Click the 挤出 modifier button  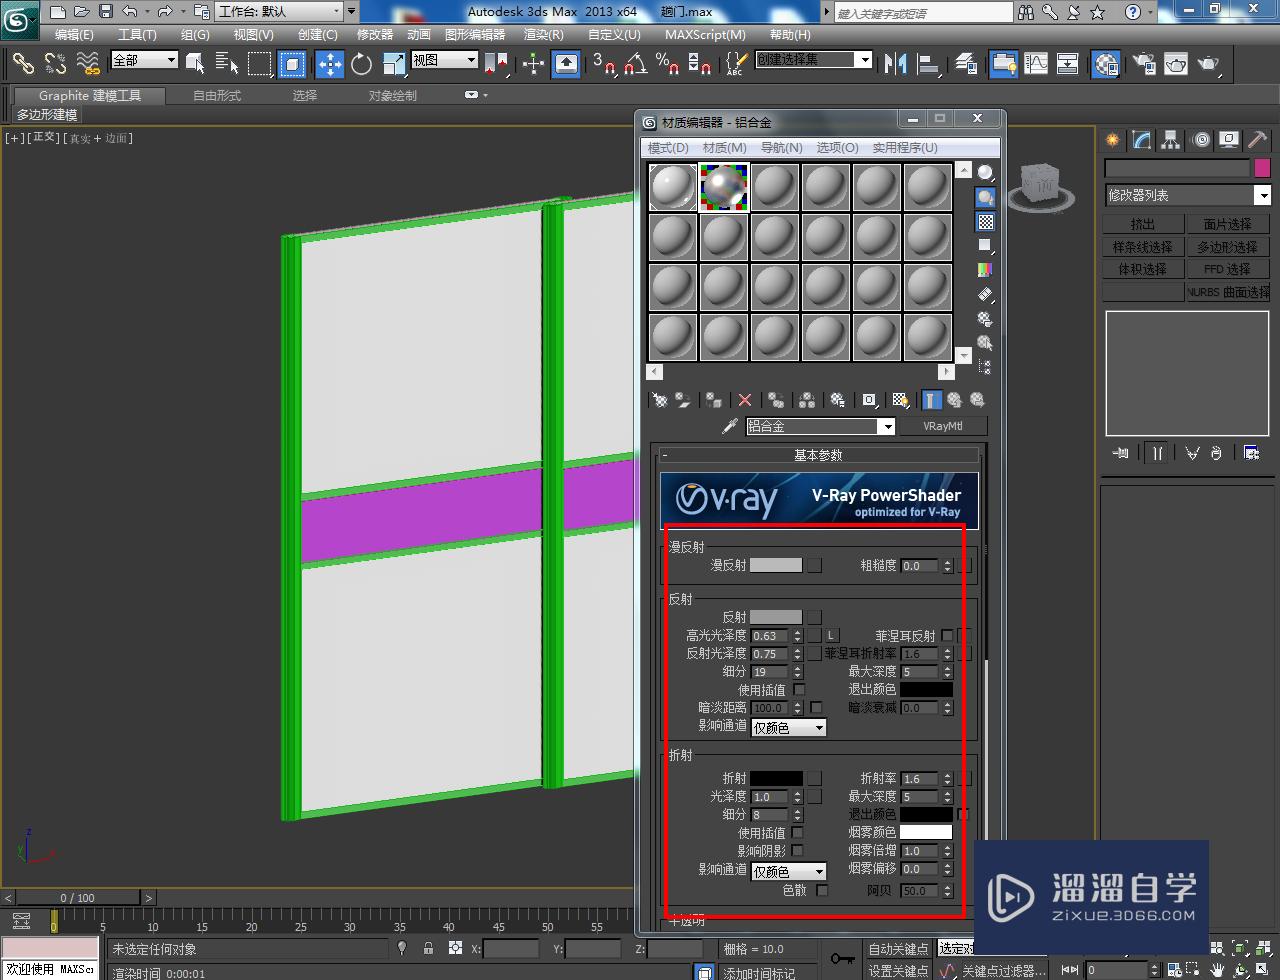1143,225
